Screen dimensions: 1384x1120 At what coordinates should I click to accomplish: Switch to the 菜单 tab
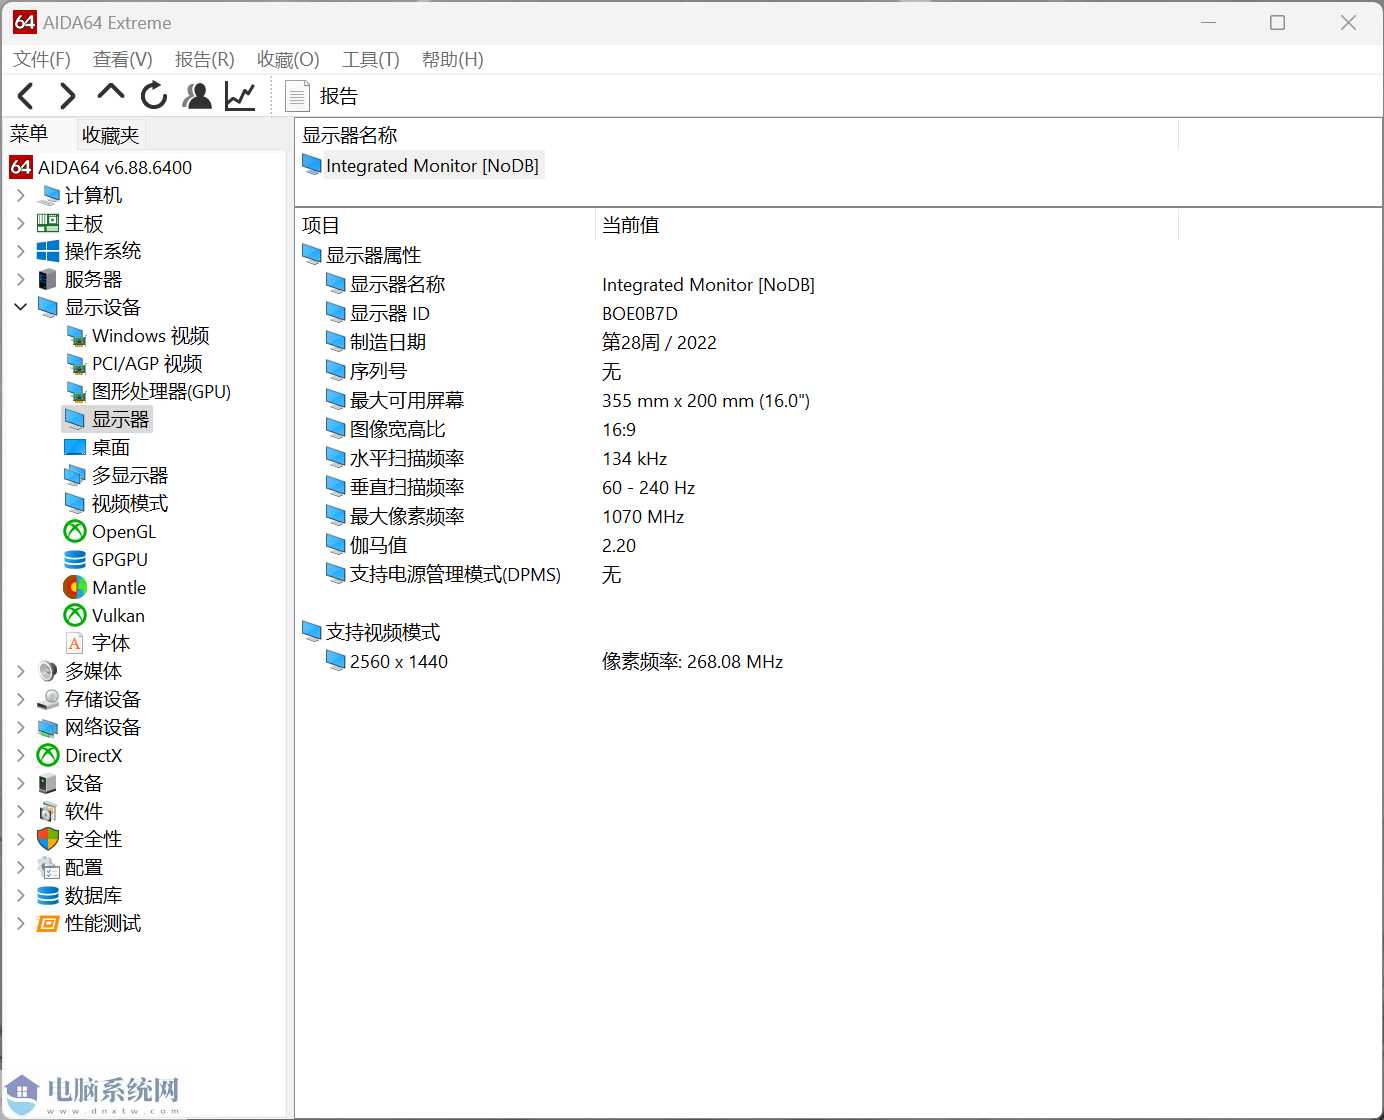coord(29,134)
